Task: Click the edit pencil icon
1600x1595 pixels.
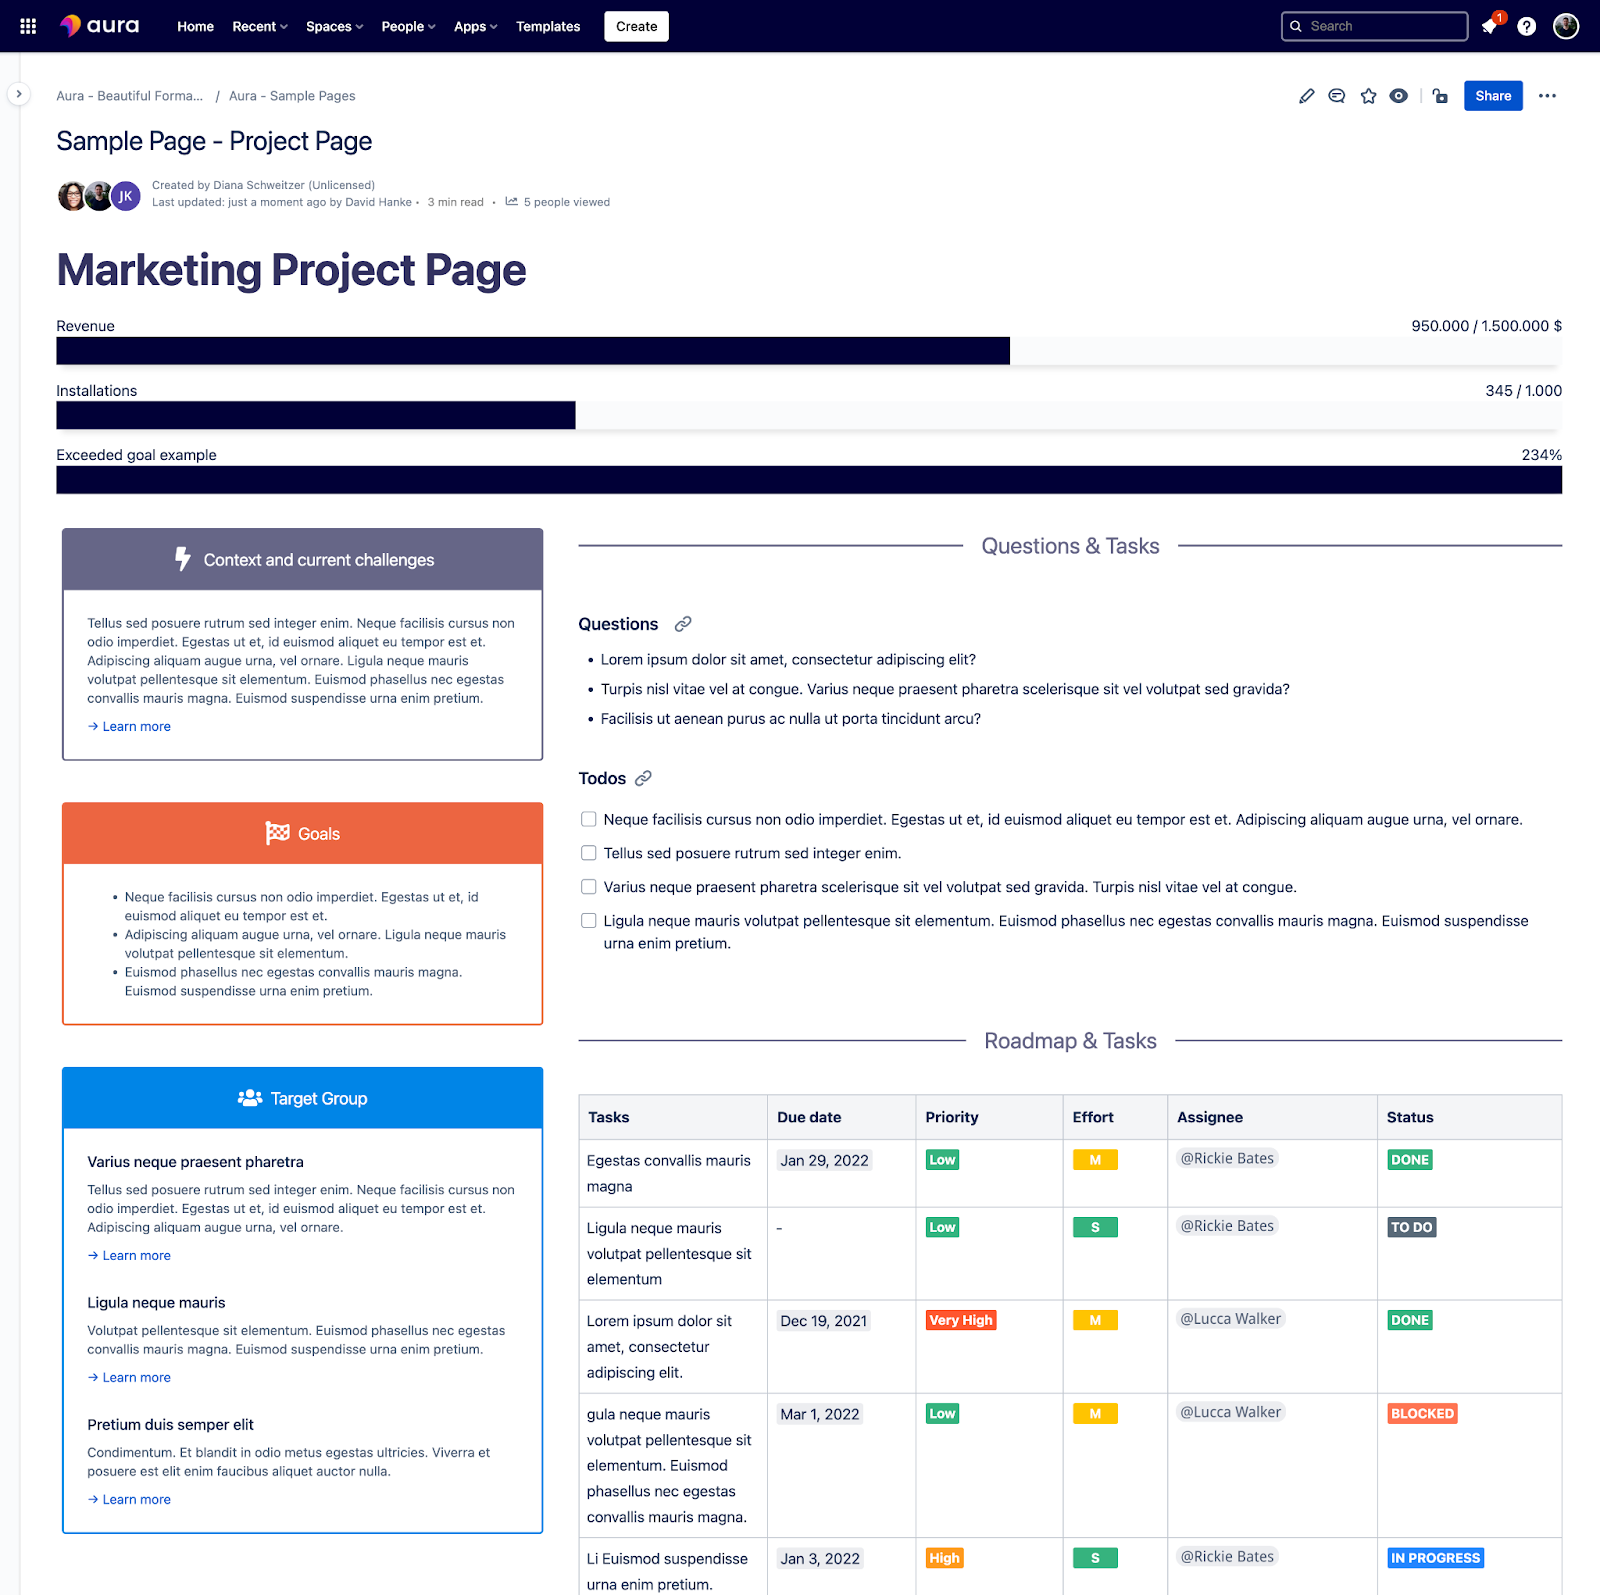Action: coord(1306,96)
